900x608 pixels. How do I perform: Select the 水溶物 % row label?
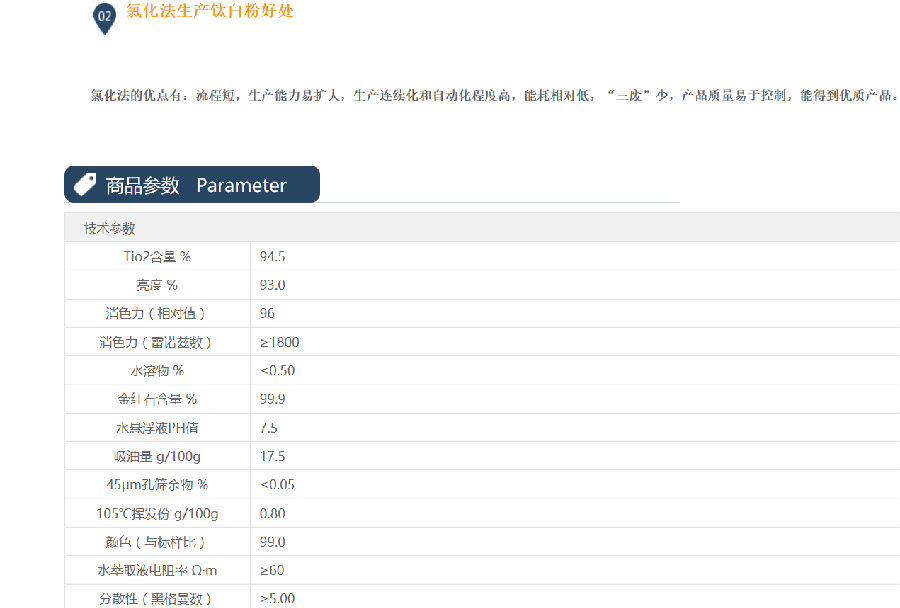coord(157,371)
